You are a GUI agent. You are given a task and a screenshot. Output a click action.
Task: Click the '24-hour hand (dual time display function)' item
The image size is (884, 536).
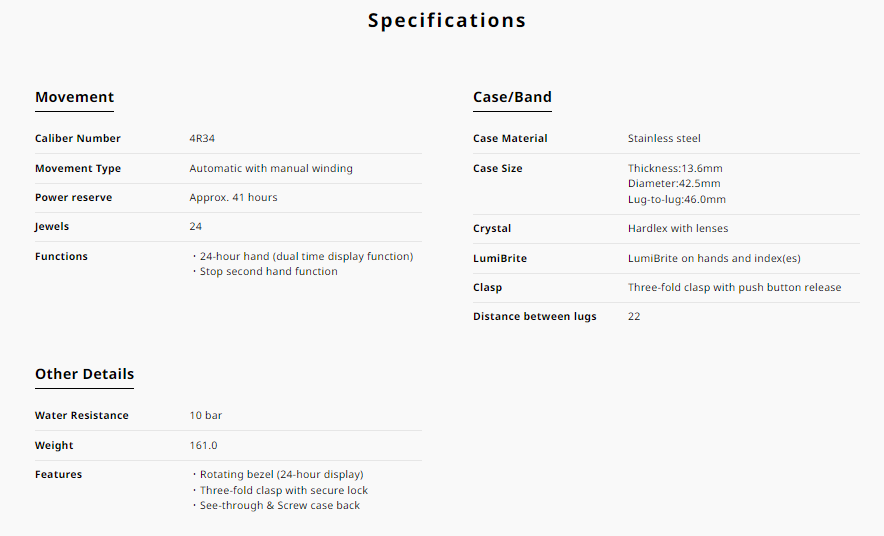306,257
